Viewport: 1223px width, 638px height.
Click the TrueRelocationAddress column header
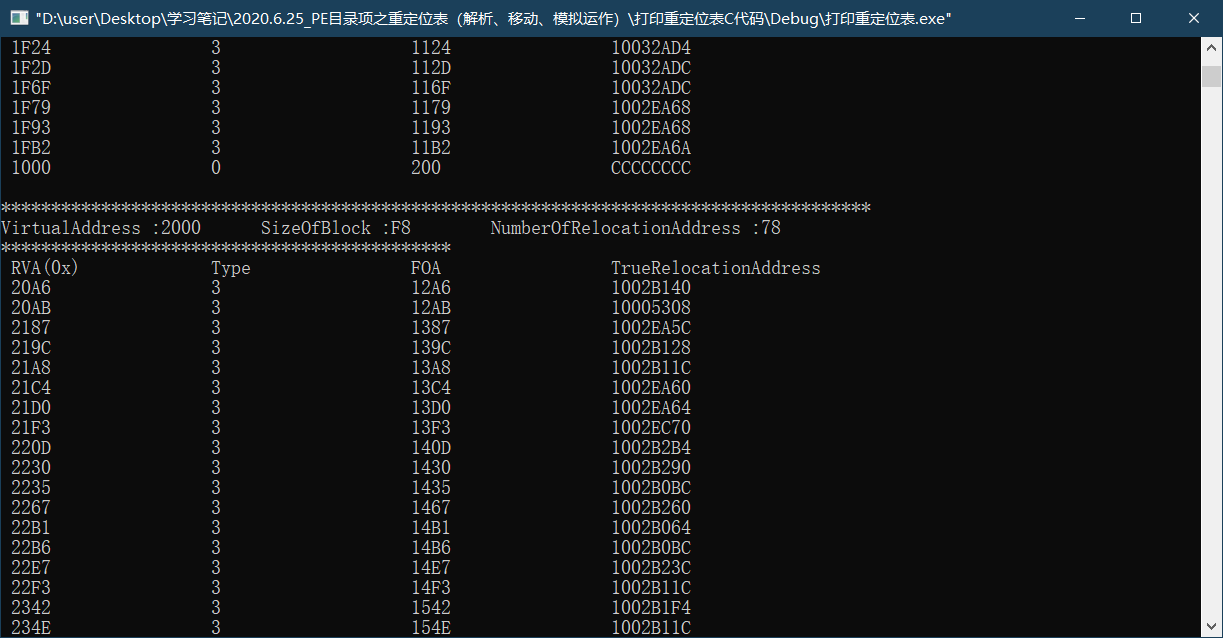(x=716, y=268)
